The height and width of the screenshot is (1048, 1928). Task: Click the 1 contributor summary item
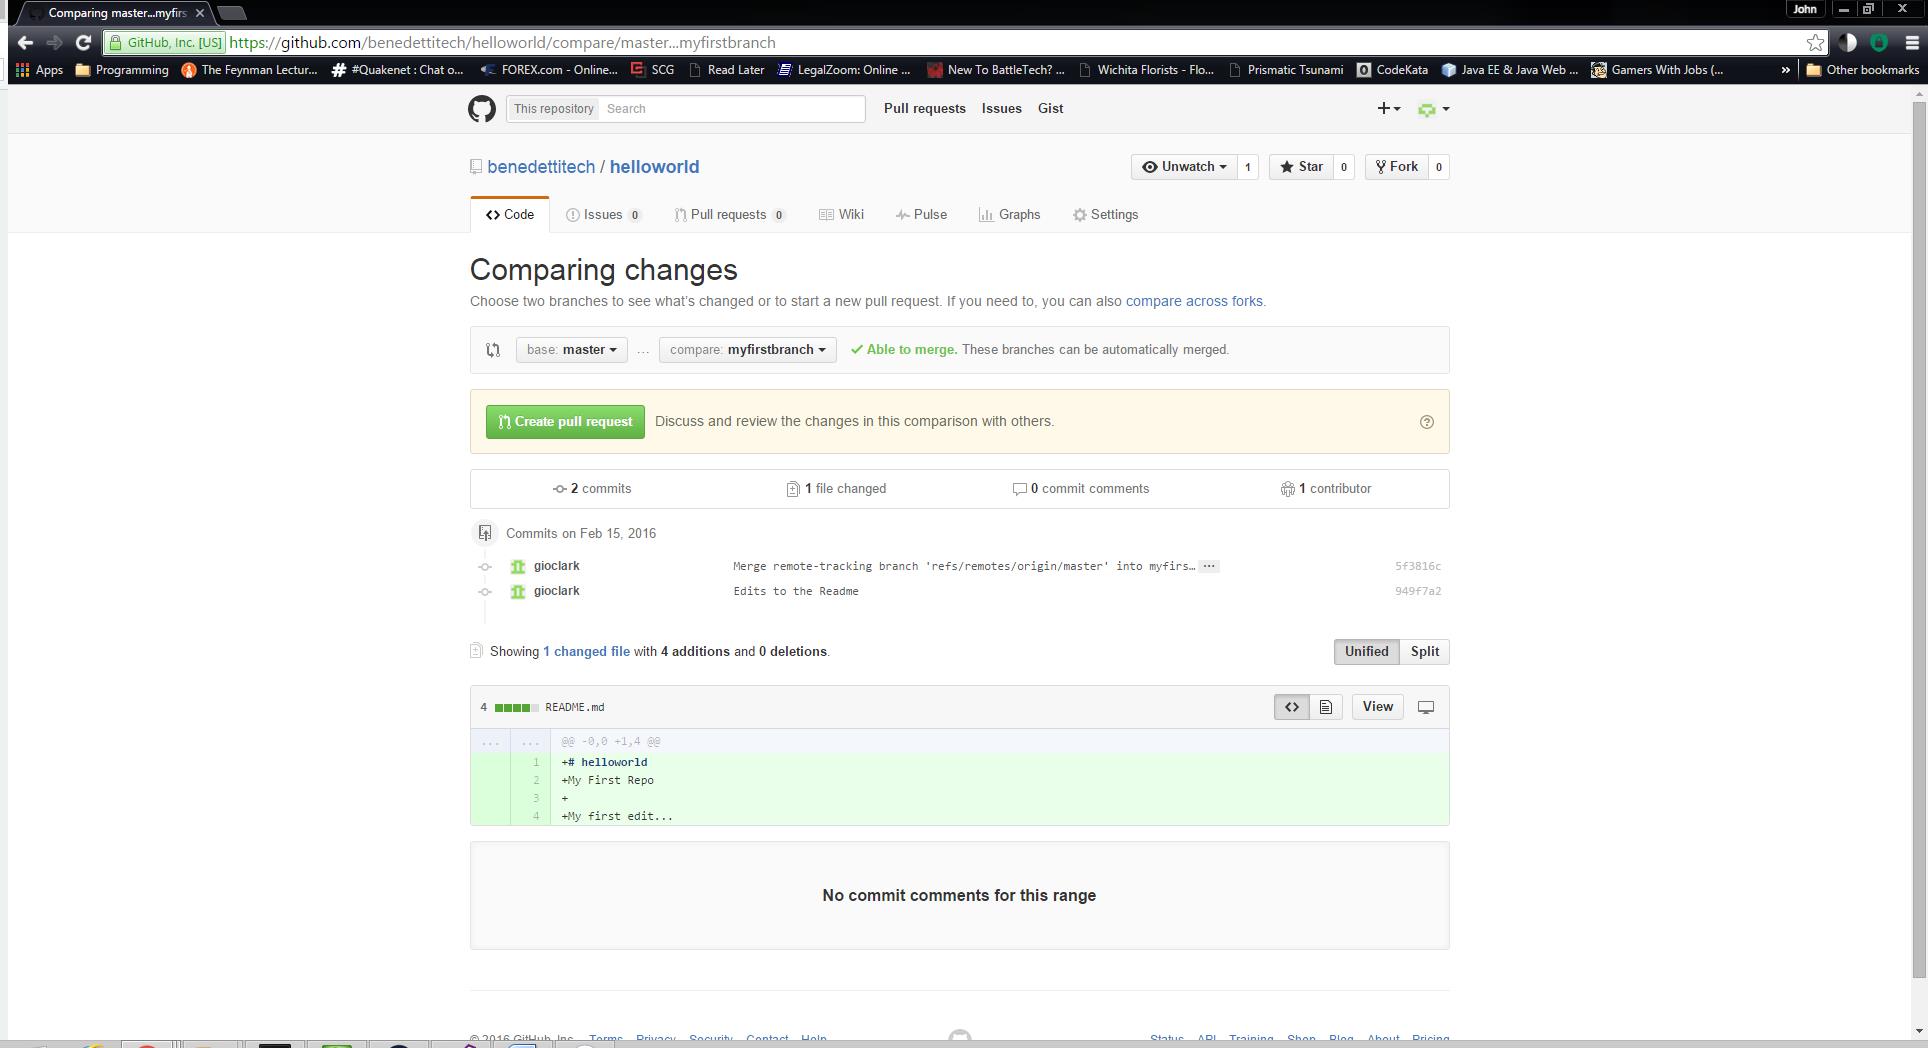tap(1326, 489)
